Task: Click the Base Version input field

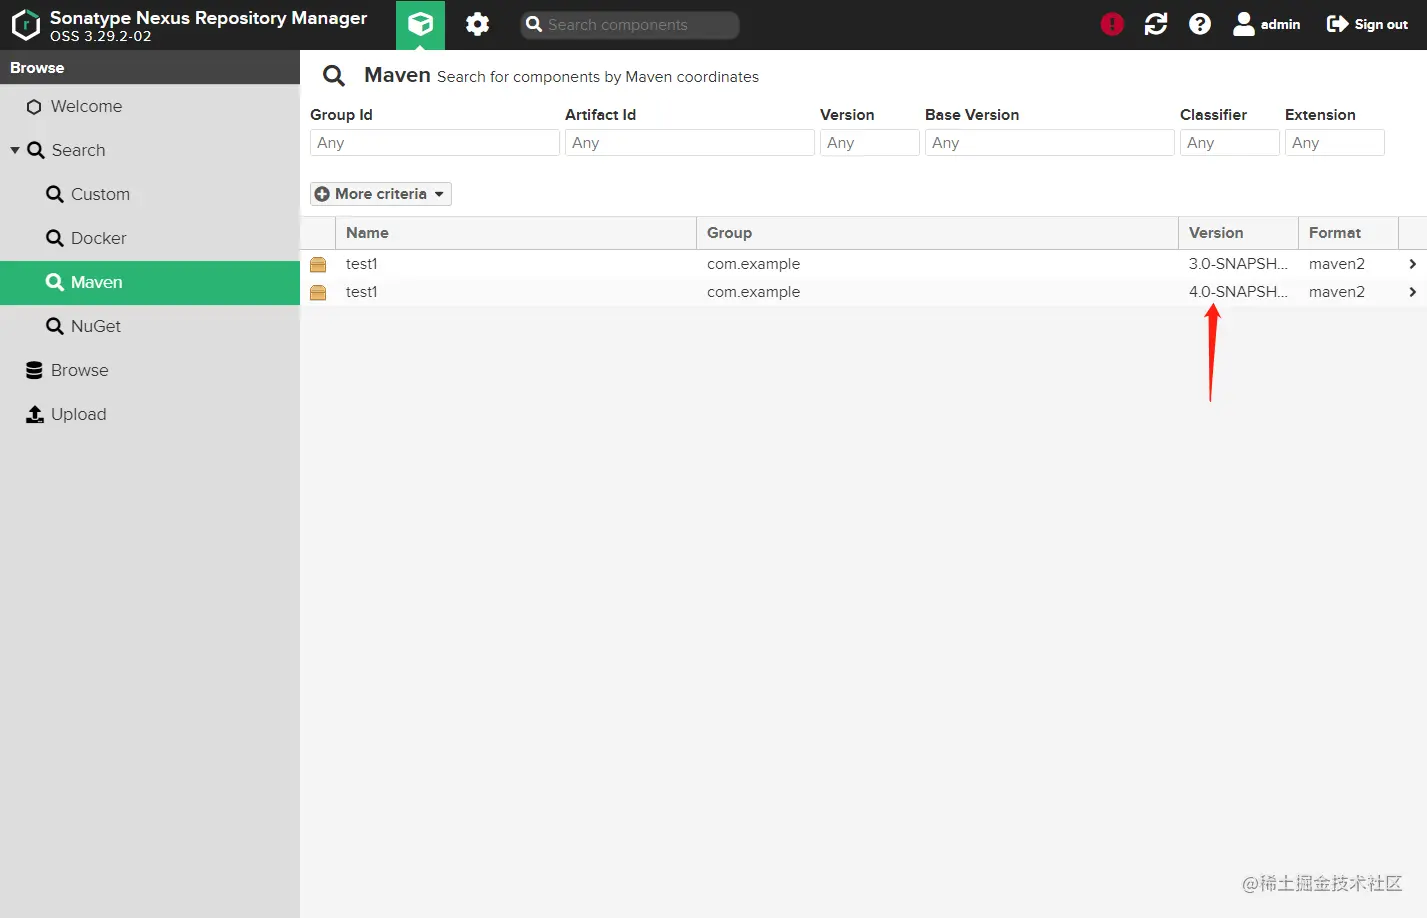Action: point(1050,143)
